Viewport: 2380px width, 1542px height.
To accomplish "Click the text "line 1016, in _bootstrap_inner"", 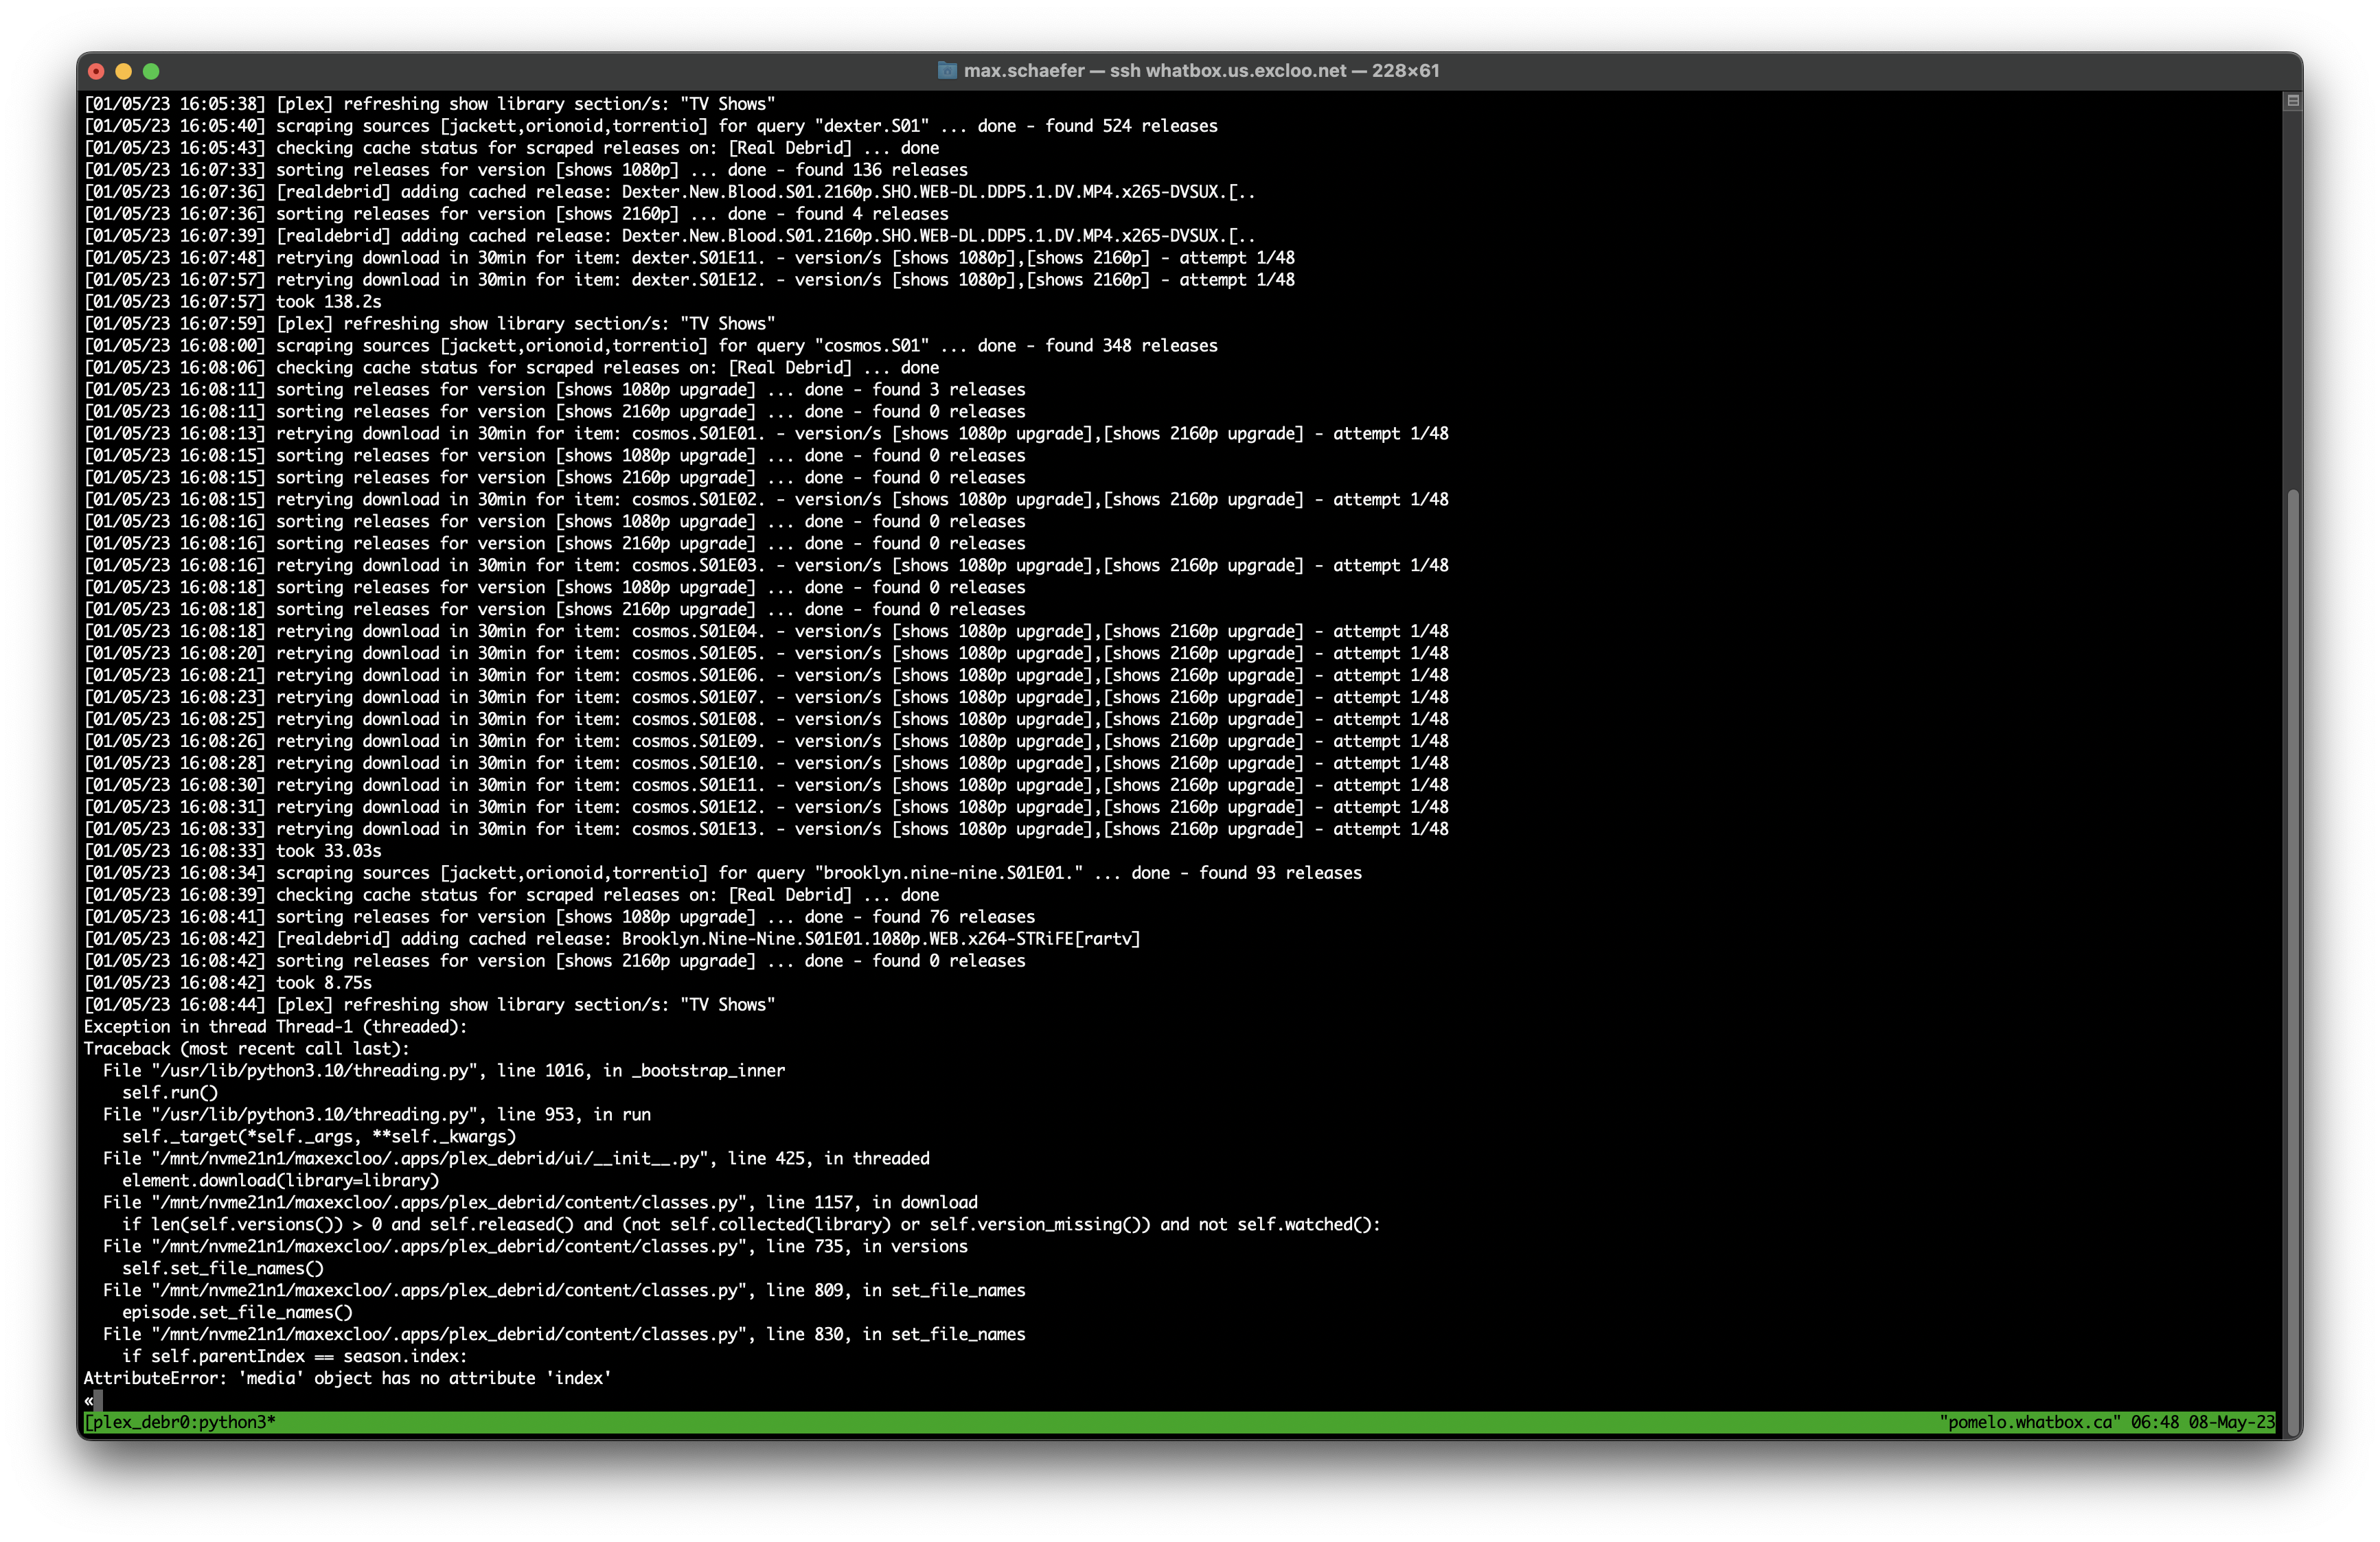I will coord(641,1070).
